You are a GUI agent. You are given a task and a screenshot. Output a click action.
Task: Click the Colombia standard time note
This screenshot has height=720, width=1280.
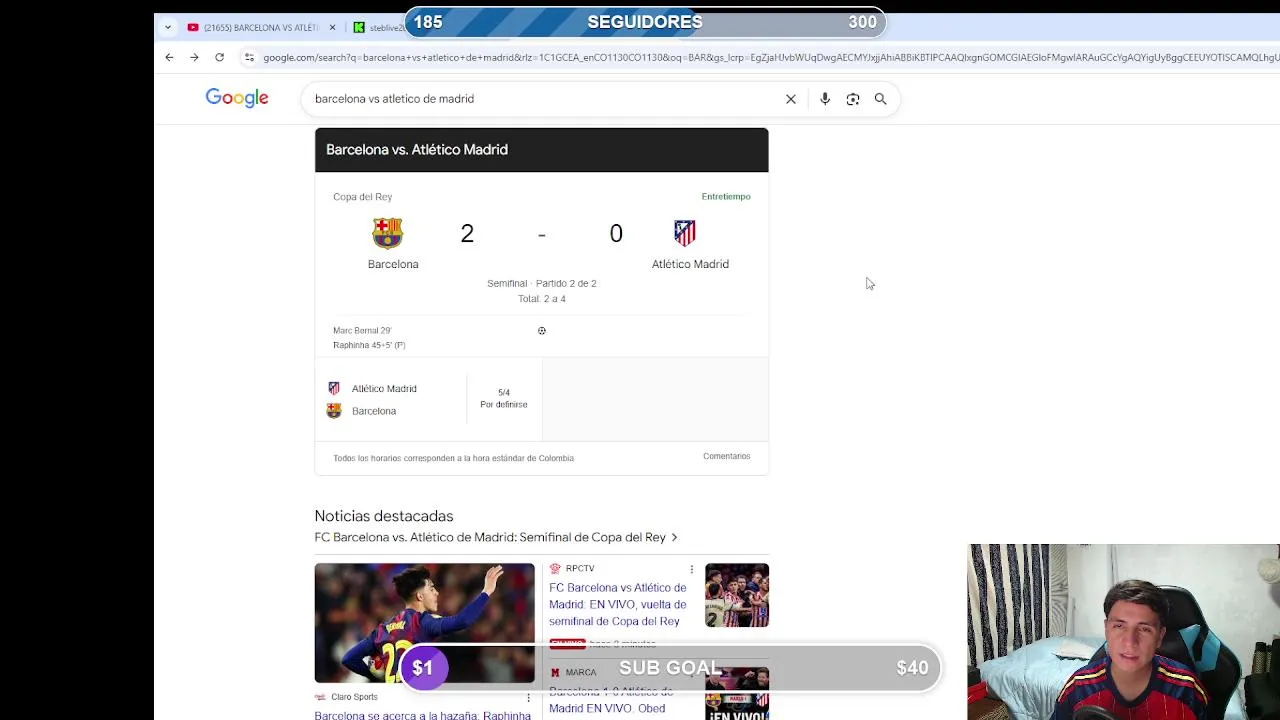pyautogui.click(x=453, y=458)
